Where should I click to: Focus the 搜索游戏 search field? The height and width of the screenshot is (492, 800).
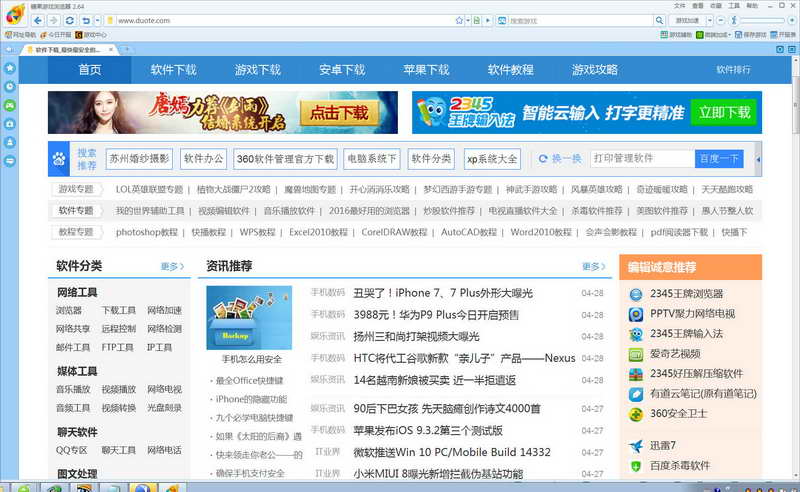[581, 21]
